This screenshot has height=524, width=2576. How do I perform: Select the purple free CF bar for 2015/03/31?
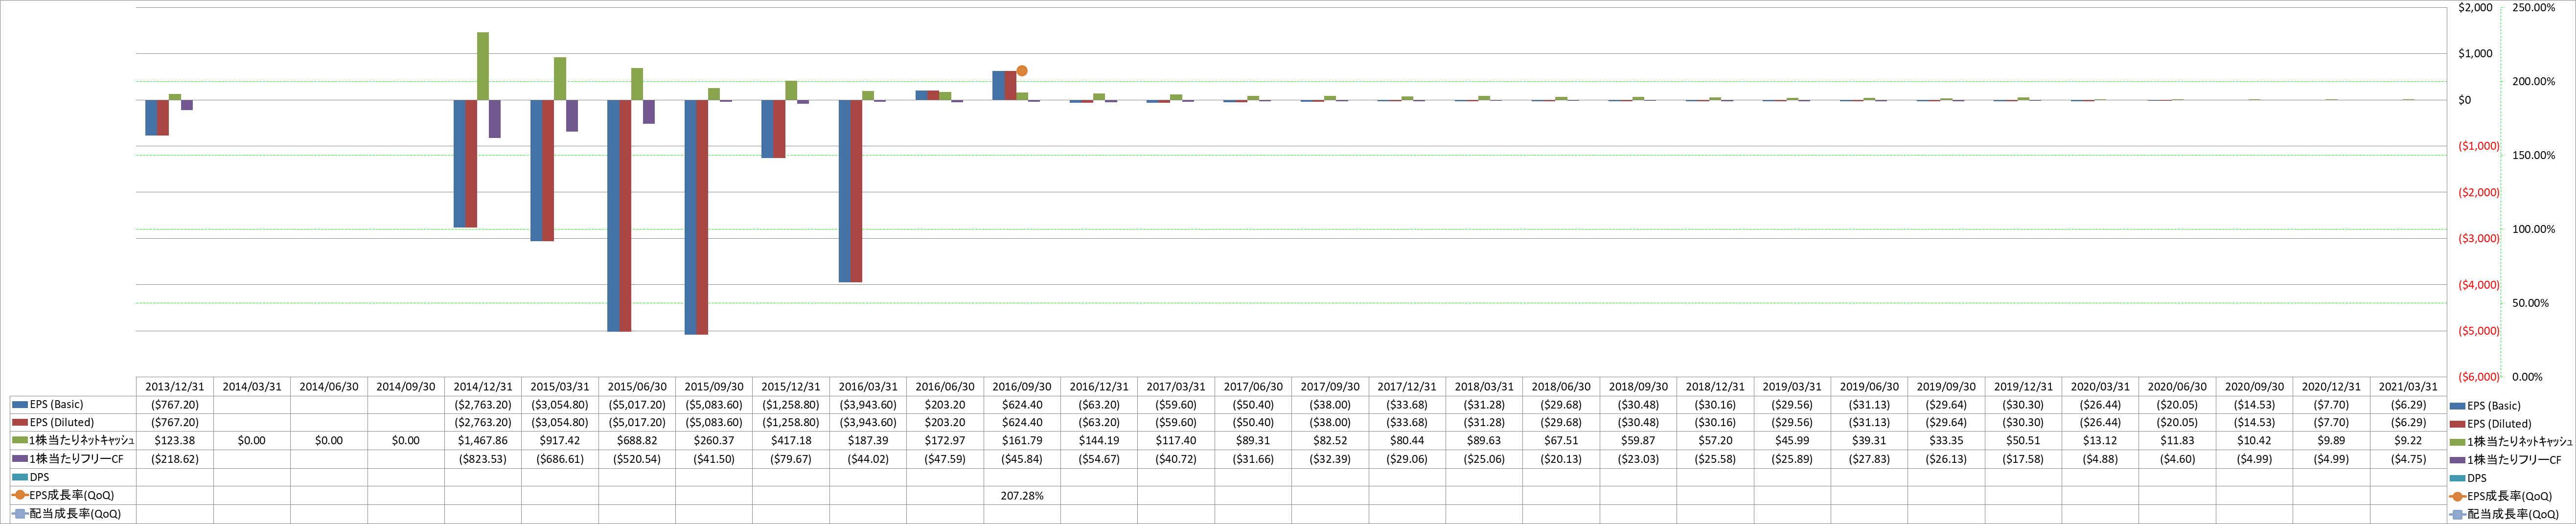click(572, 116)
